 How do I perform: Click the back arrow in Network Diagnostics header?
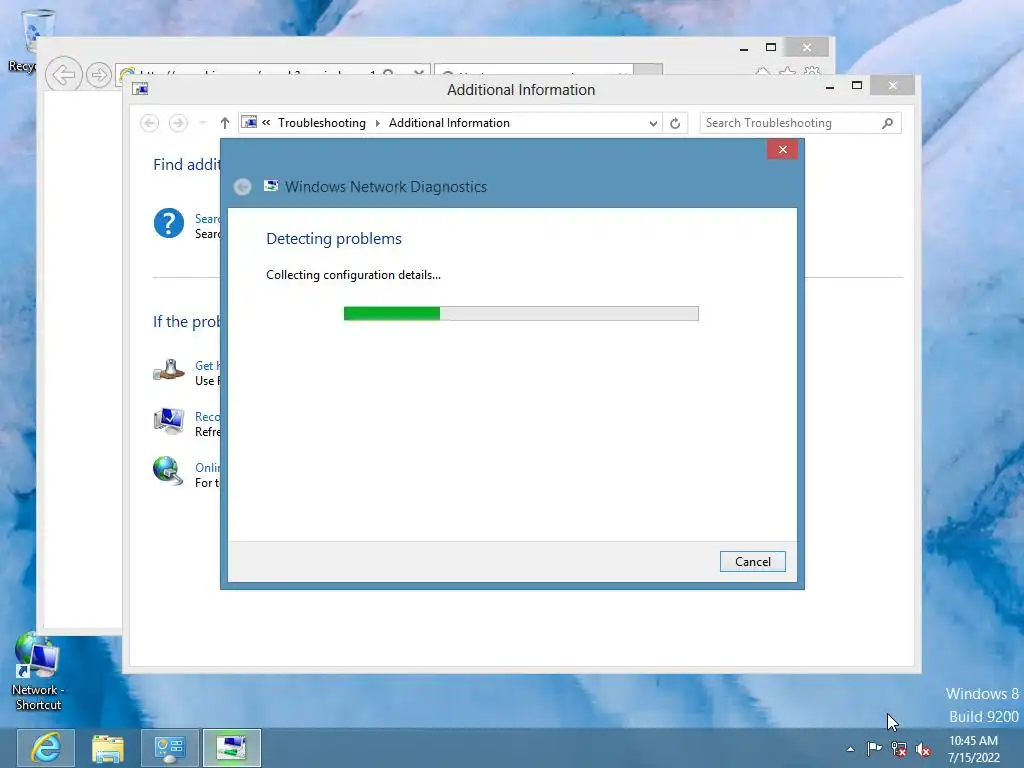[242, 187]
